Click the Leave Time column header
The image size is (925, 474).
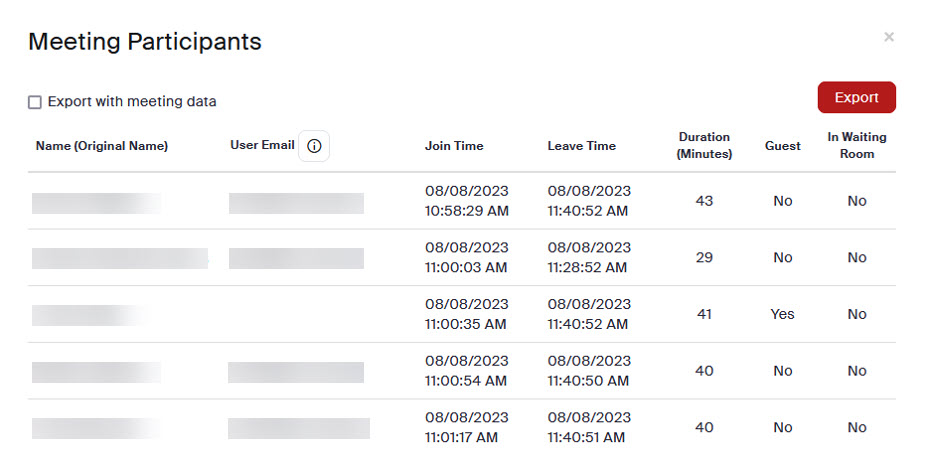(x=582, y=146)
